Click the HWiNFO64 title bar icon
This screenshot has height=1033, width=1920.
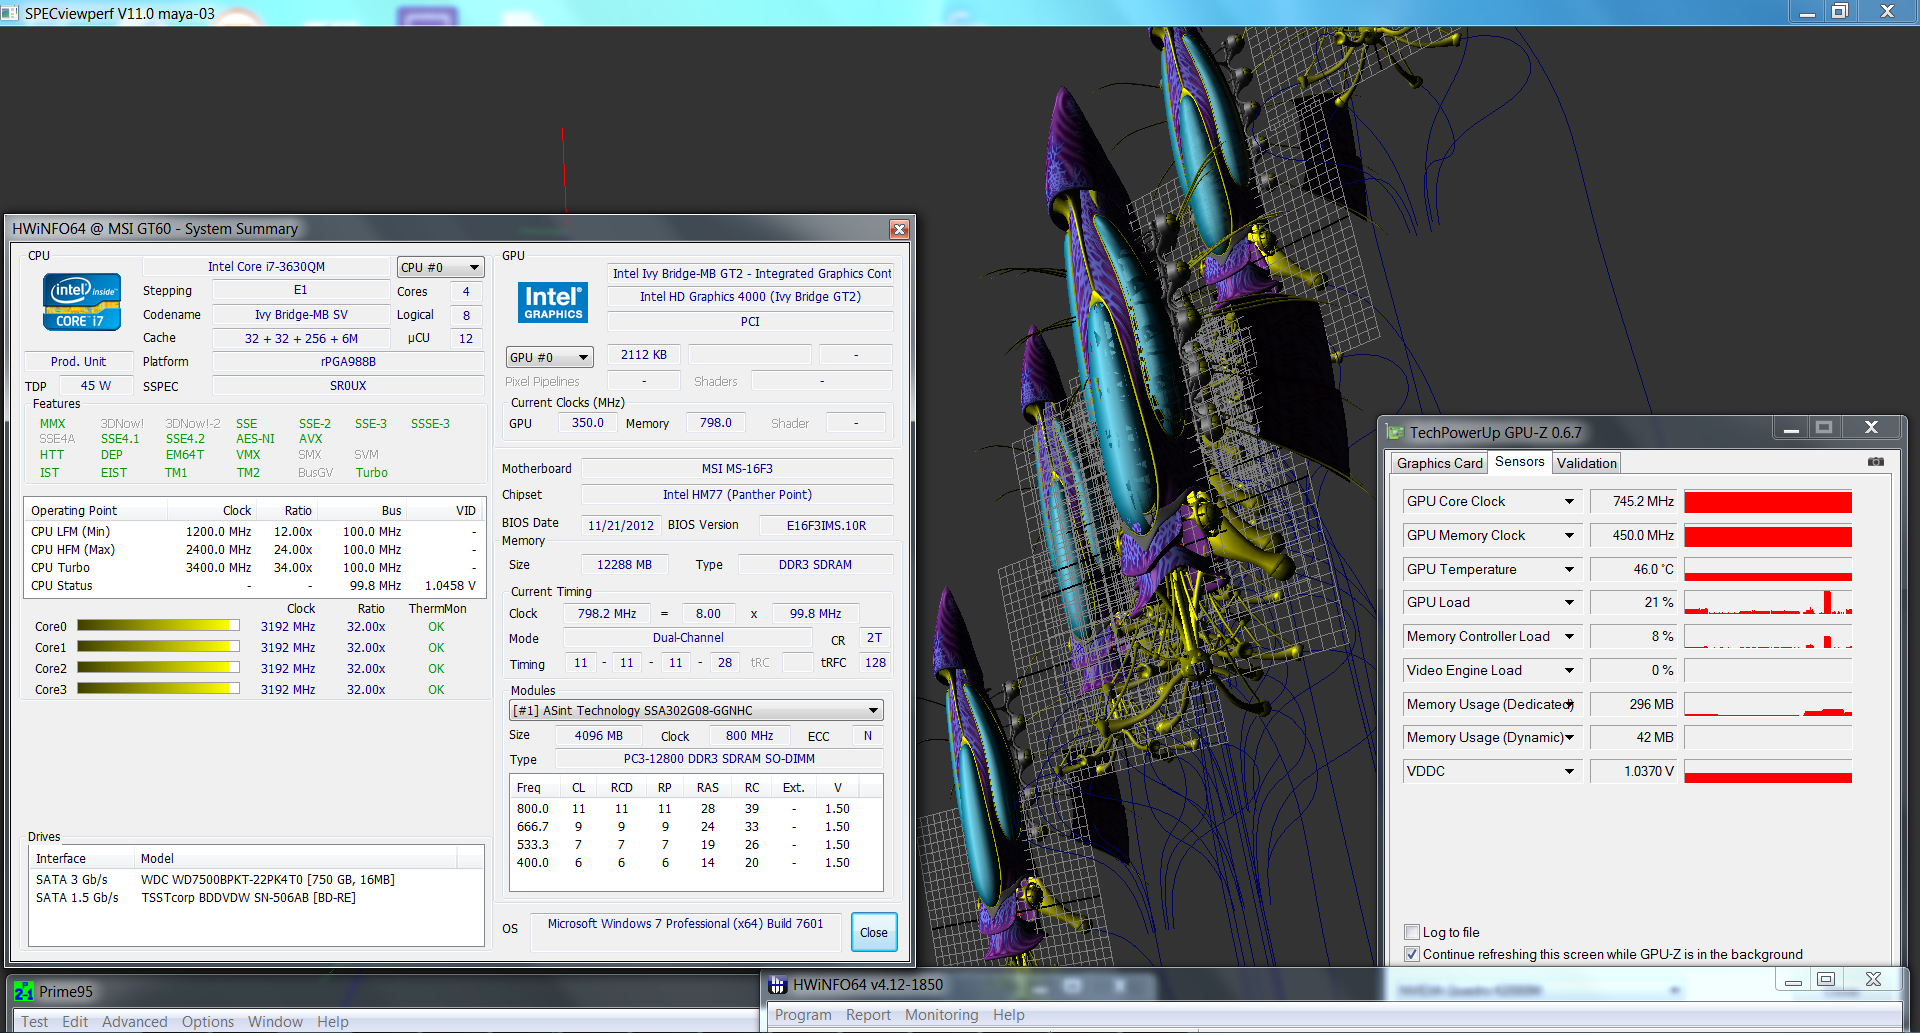tap(777, 985)
